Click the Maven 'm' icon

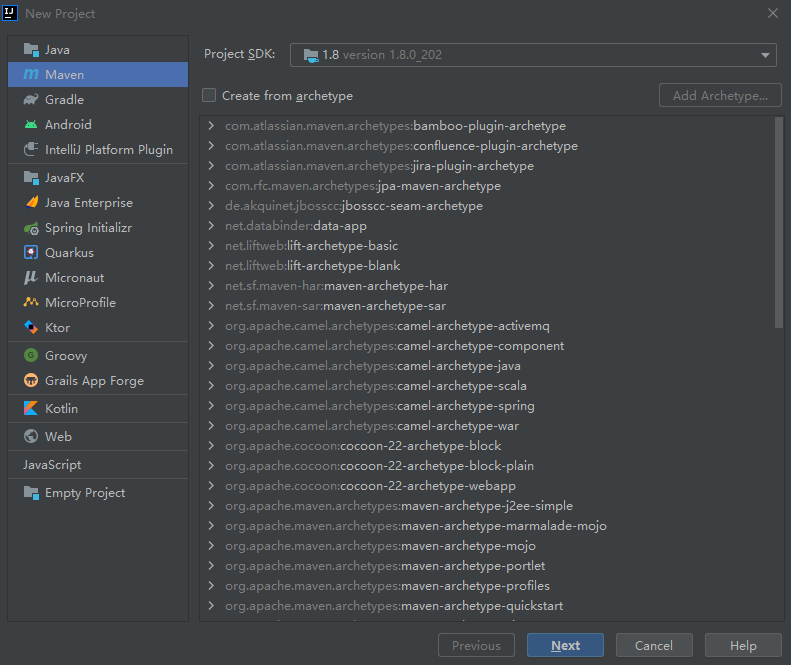31,75
